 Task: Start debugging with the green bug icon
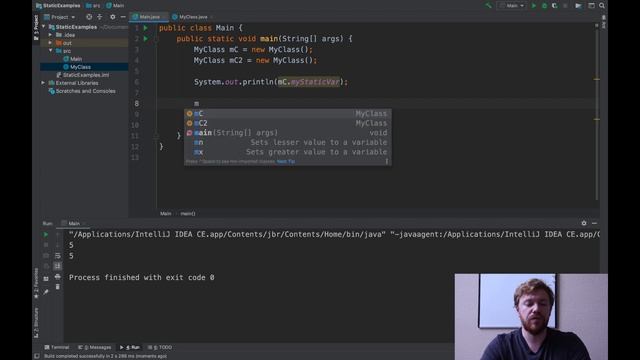pyautogui.click(x=544, y=6)
